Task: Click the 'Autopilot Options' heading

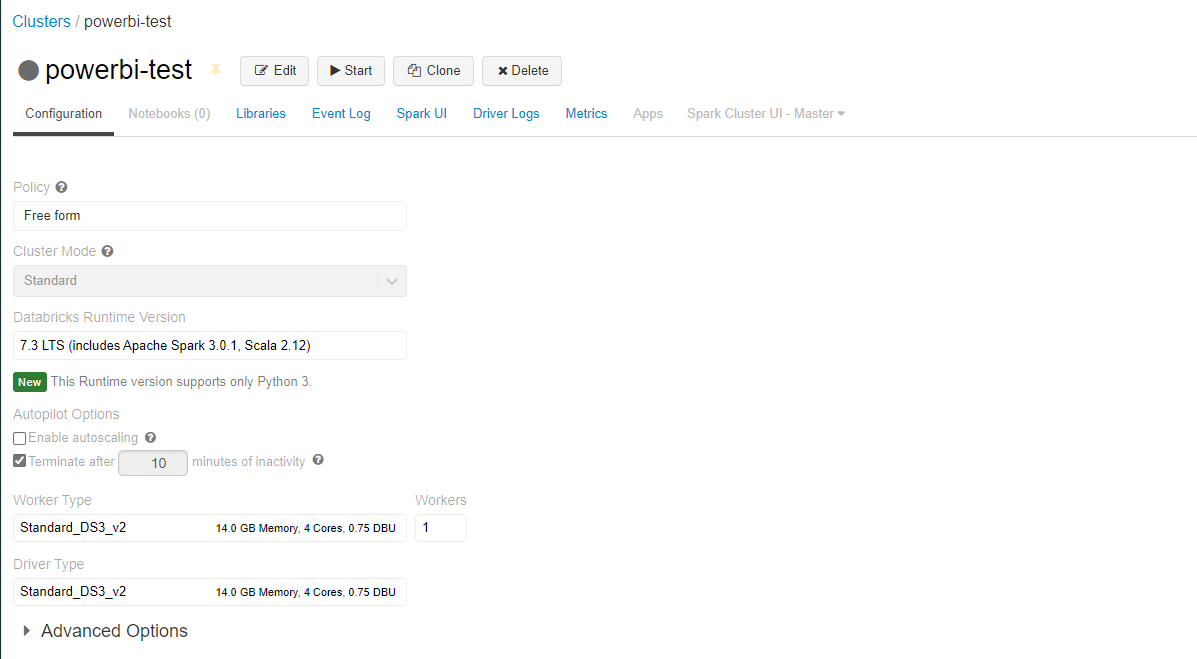Action: pos(66,414)
